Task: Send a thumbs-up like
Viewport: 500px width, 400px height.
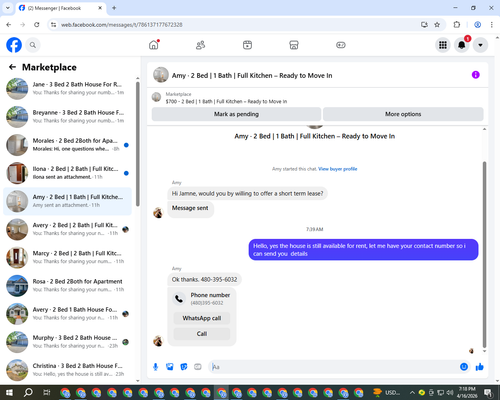Action: tap(480, 367)
